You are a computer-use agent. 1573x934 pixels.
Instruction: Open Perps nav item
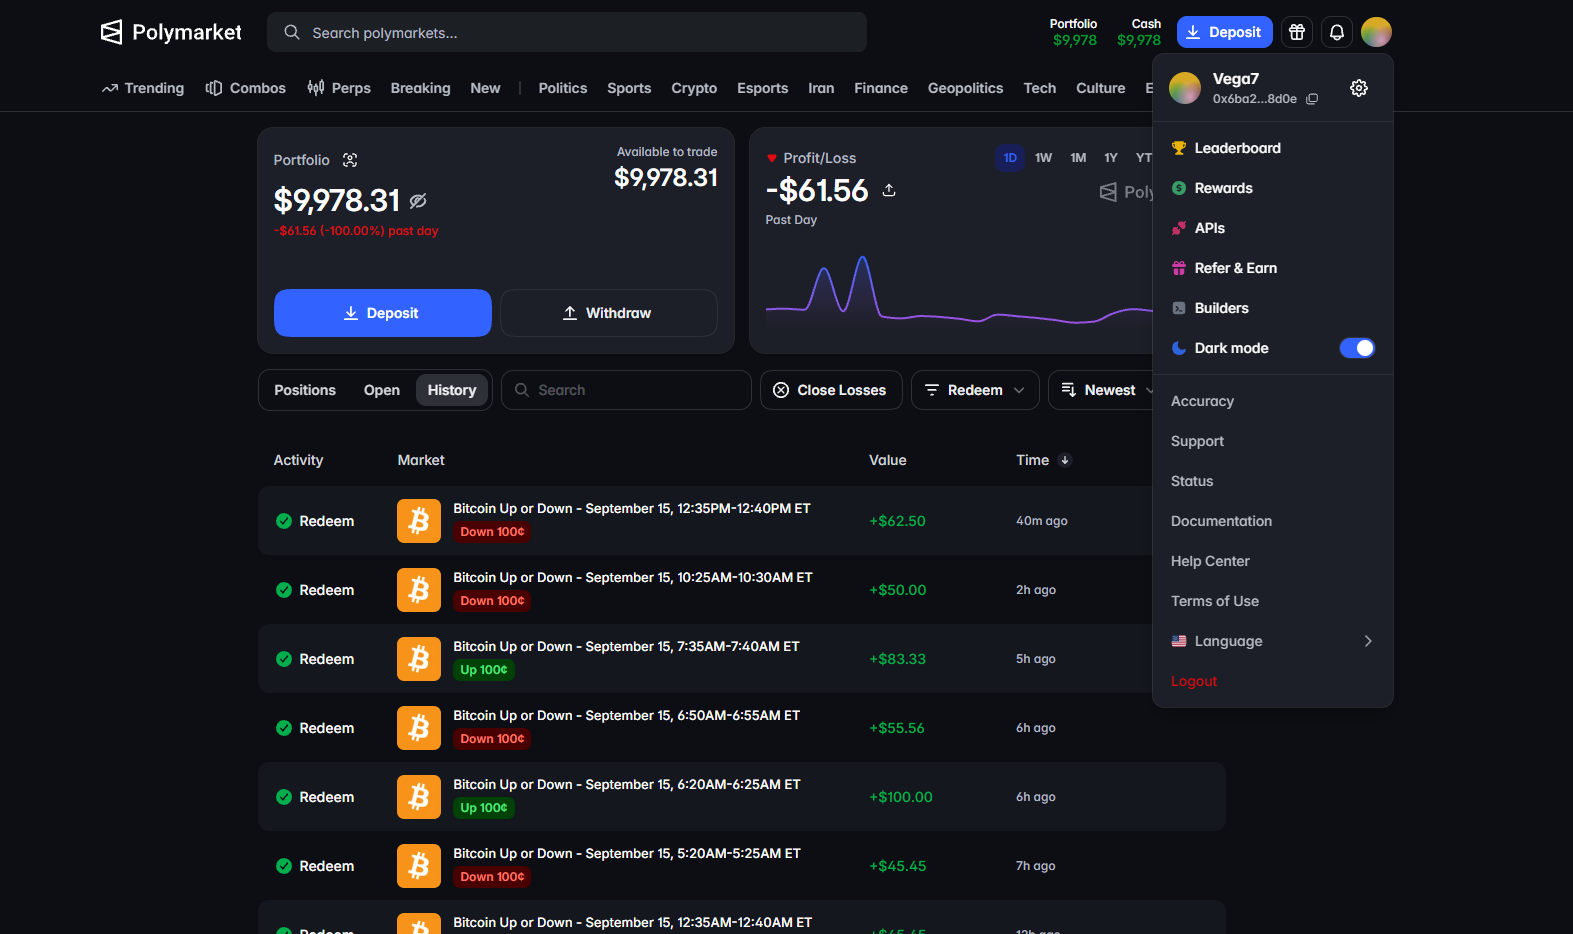pyautogui.click(x=339, y=88)
